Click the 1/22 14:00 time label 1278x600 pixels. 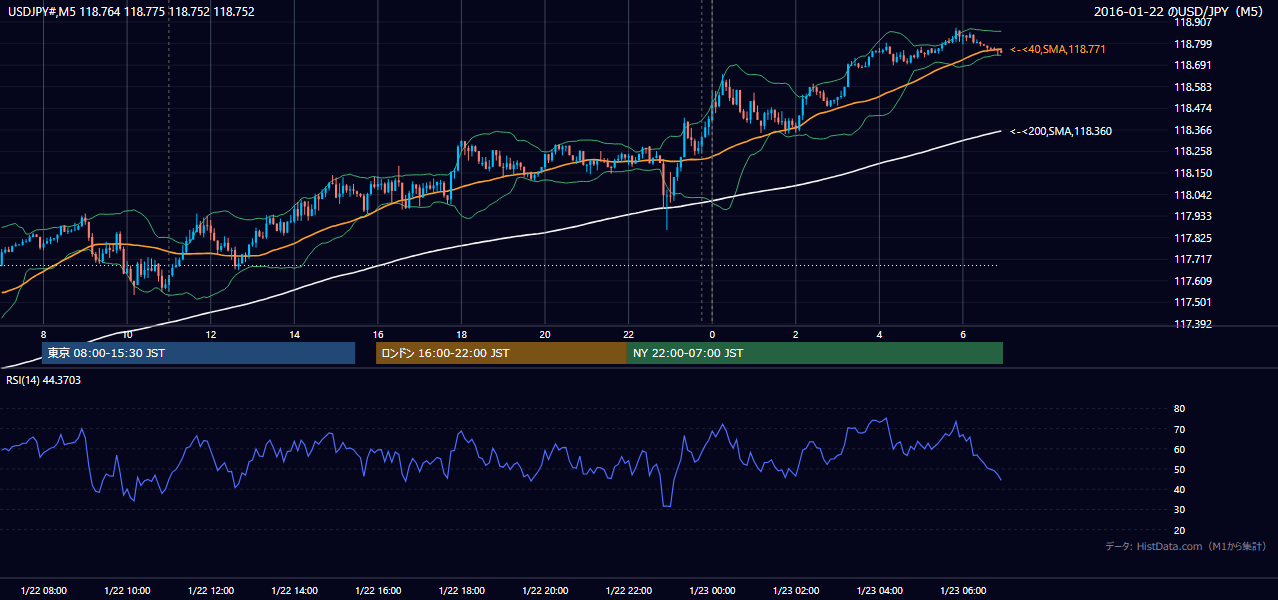point(294,590)
